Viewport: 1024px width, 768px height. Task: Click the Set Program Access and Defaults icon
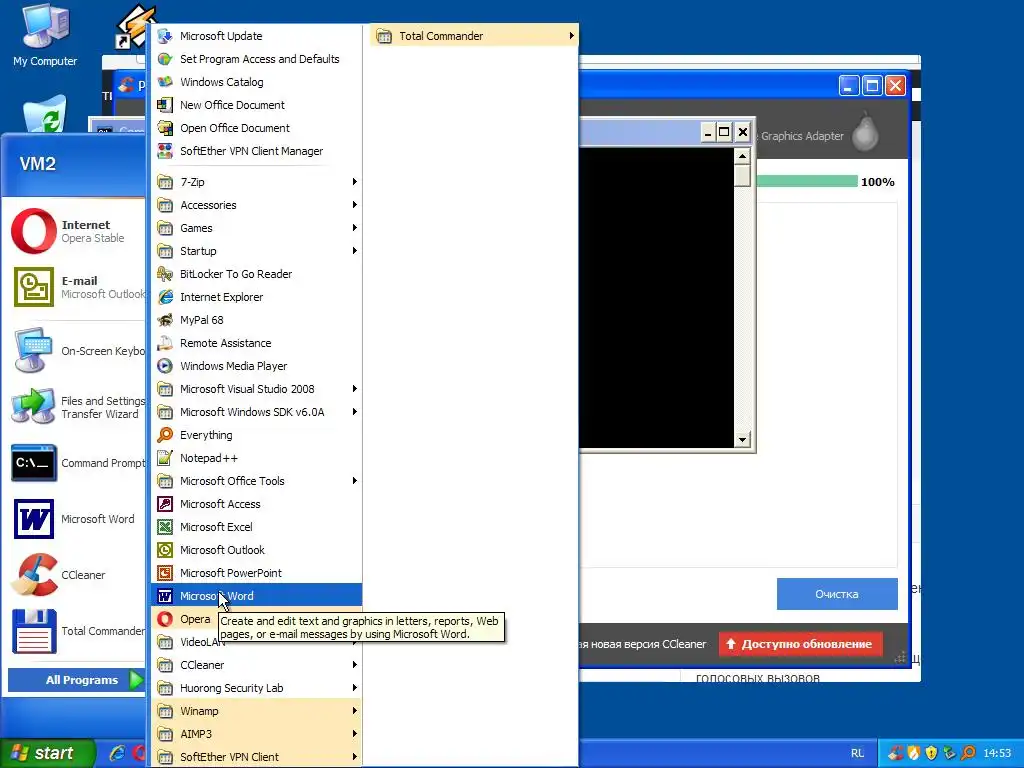coord(165,59)
